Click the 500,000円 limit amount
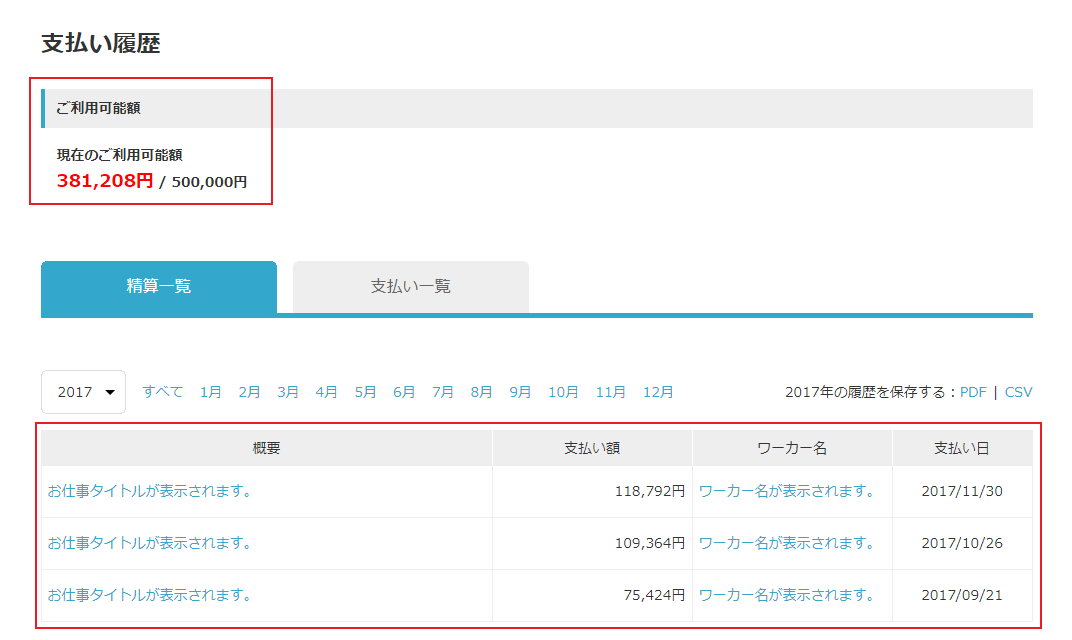The width and height of the screenshot is (1072, 640). pyautogui.click(x=209, y=182)
